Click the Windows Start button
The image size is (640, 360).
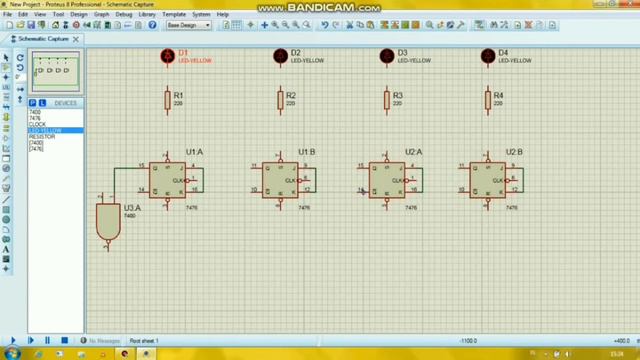[x=11, y=353]
